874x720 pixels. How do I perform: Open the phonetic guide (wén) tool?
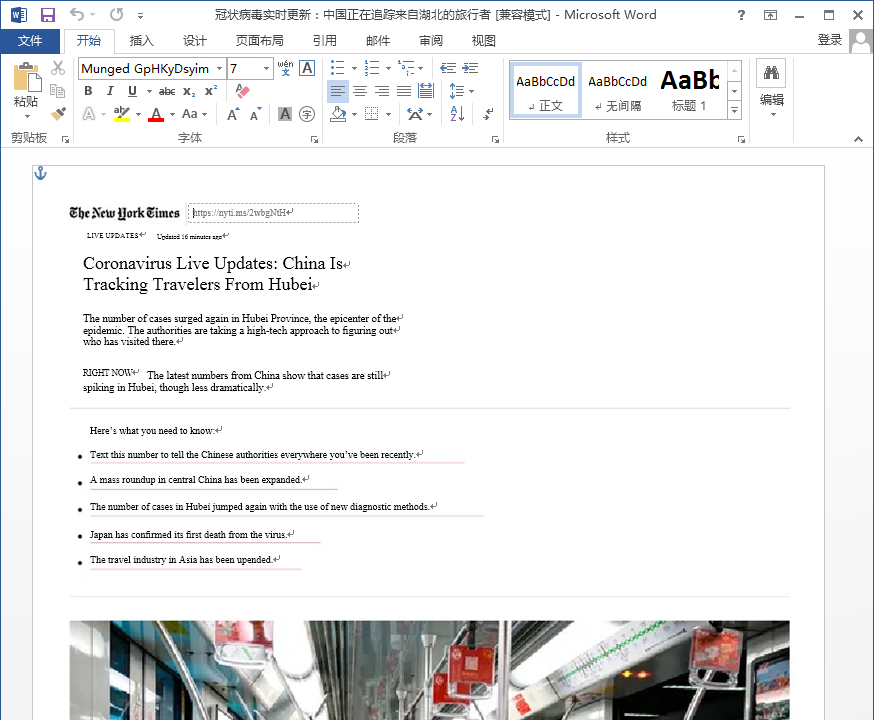[x=285, y=68]
